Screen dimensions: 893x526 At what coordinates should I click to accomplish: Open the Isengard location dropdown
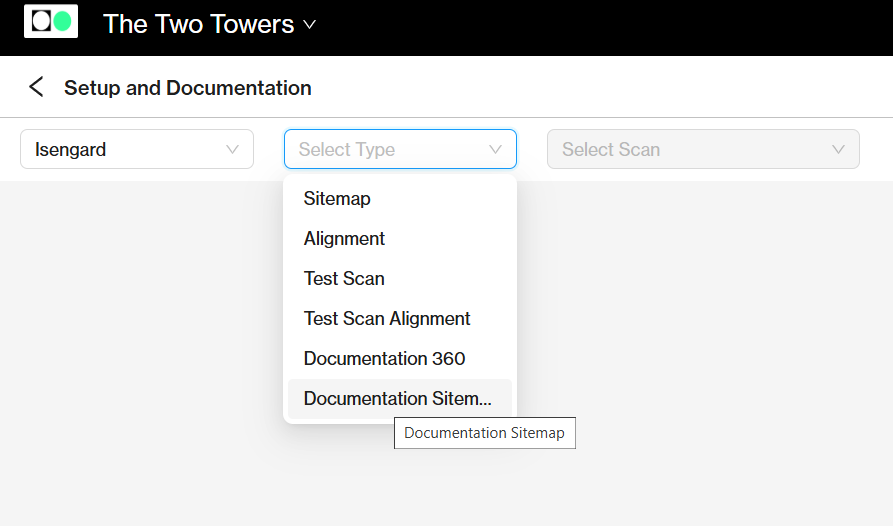pyautogui.click(x=137, y=149)
